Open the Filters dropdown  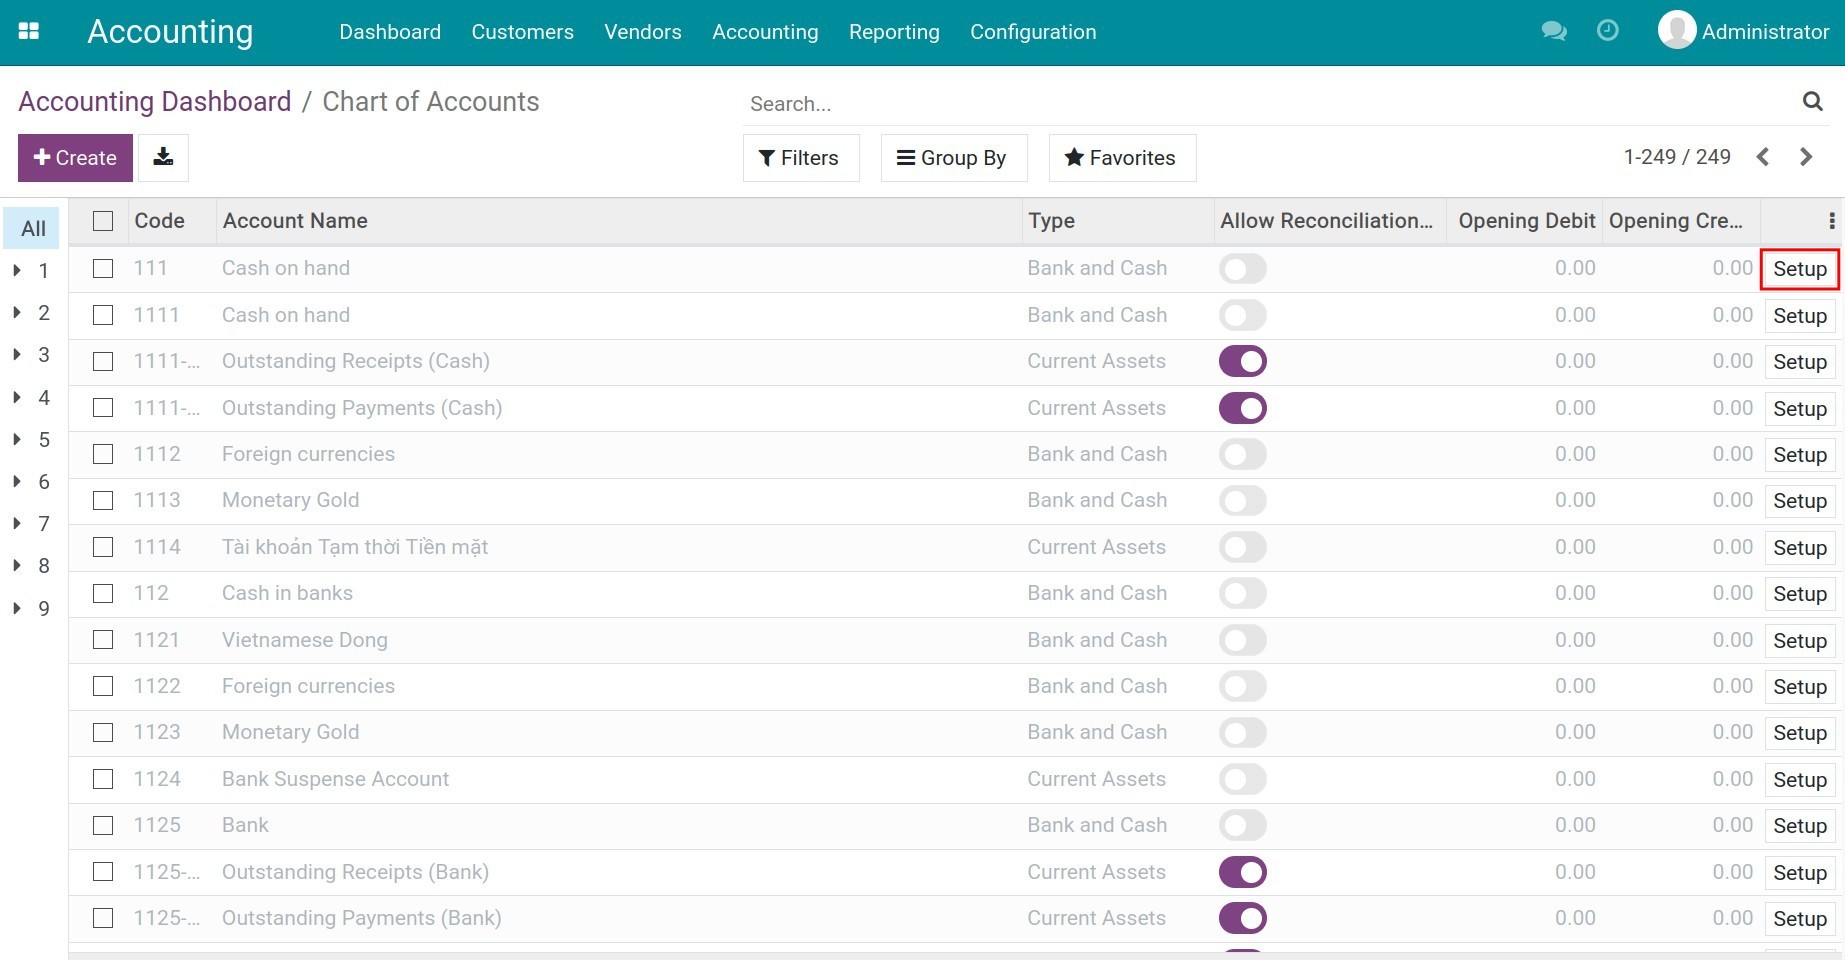coord(800,158)
